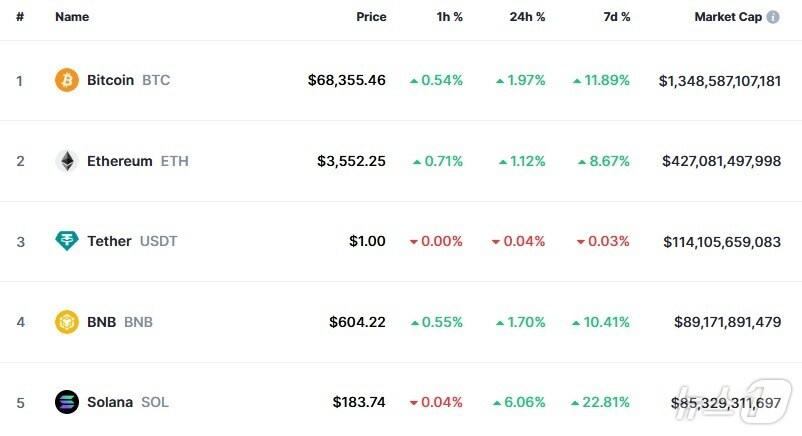Click the Ethereum diamond logo icon
This screenshot has height=436, width=802.
pyautogui.click(x=66, y=161)
